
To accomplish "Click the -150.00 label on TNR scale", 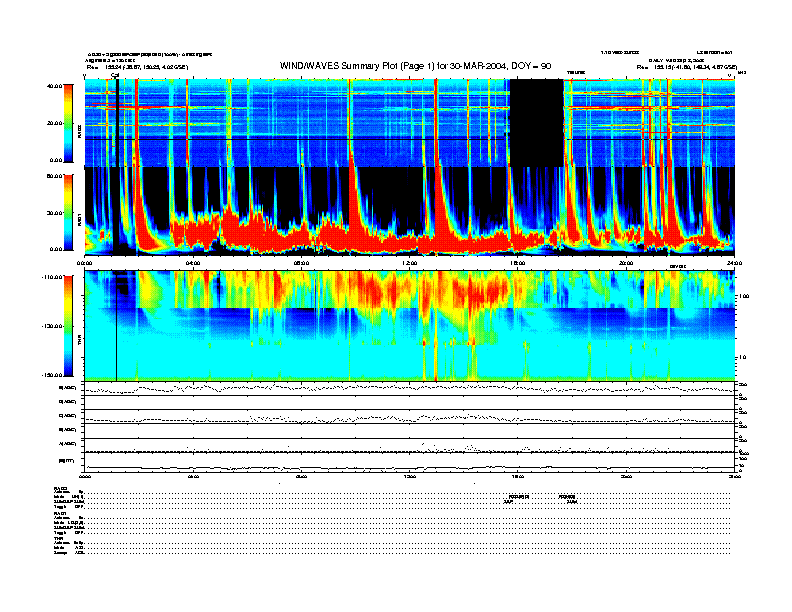I will [x=50, y=375].
